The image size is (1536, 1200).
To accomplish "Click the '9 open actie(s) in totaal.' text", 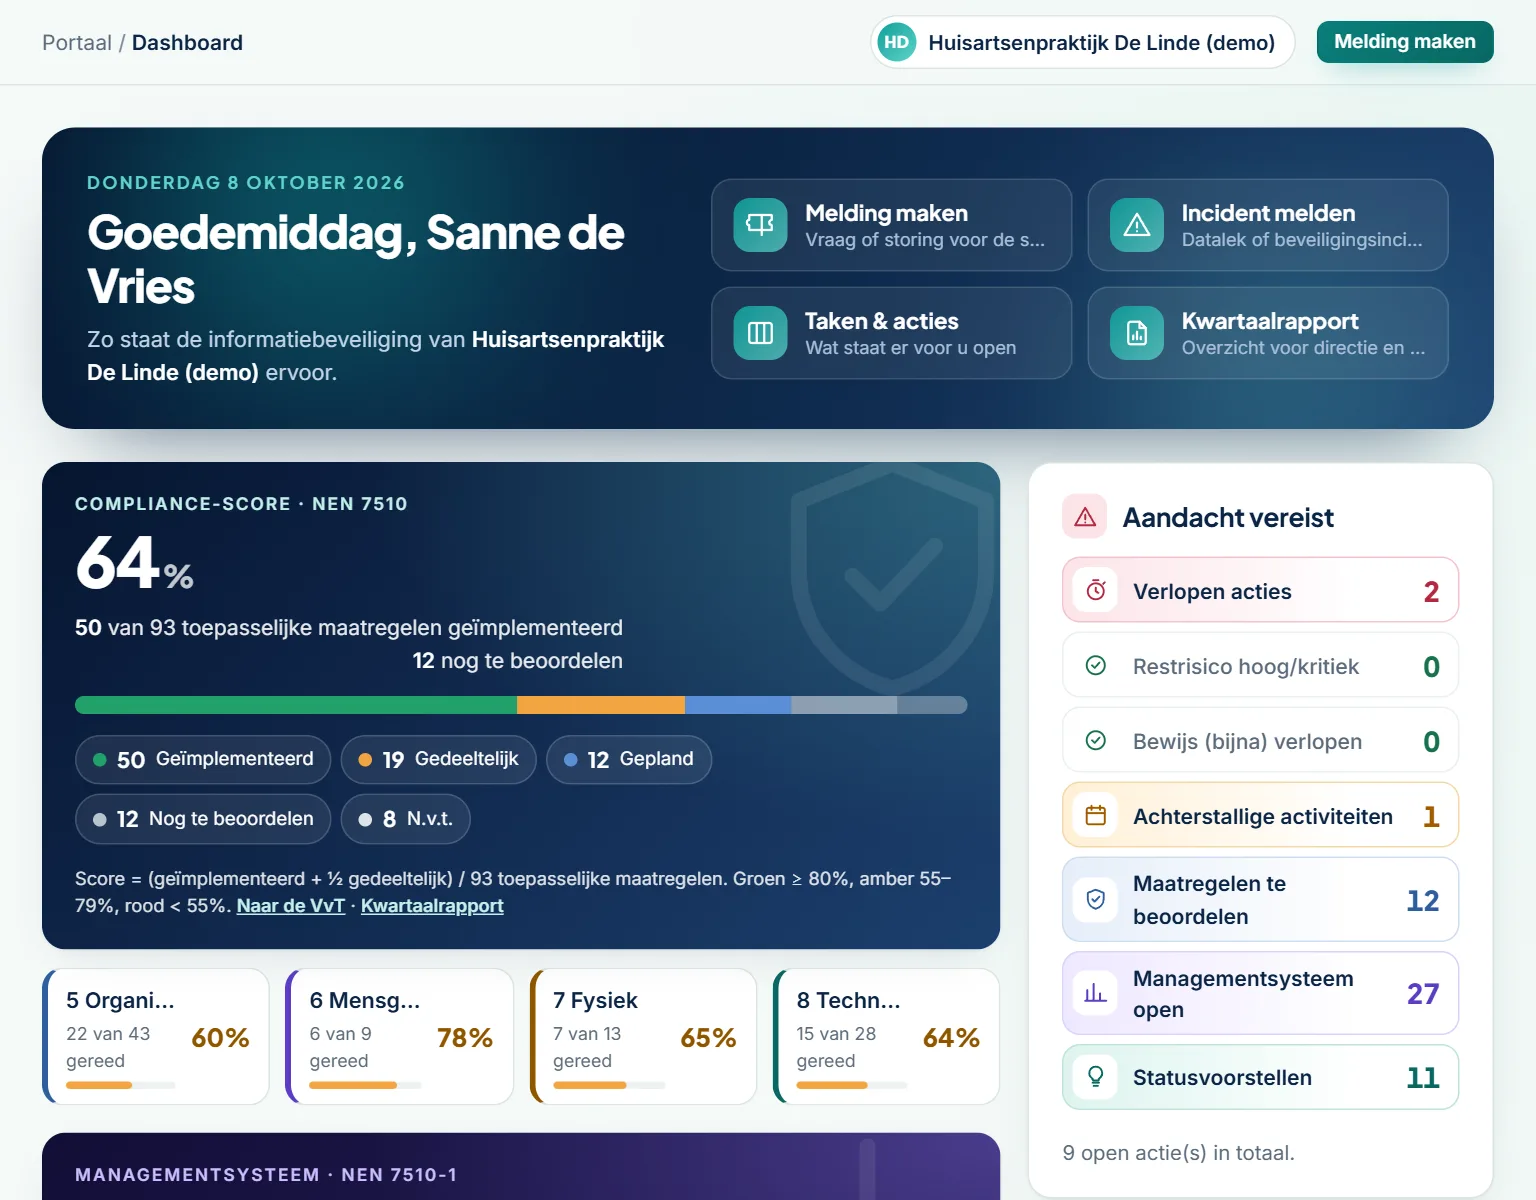I will coord(1179,1153).
